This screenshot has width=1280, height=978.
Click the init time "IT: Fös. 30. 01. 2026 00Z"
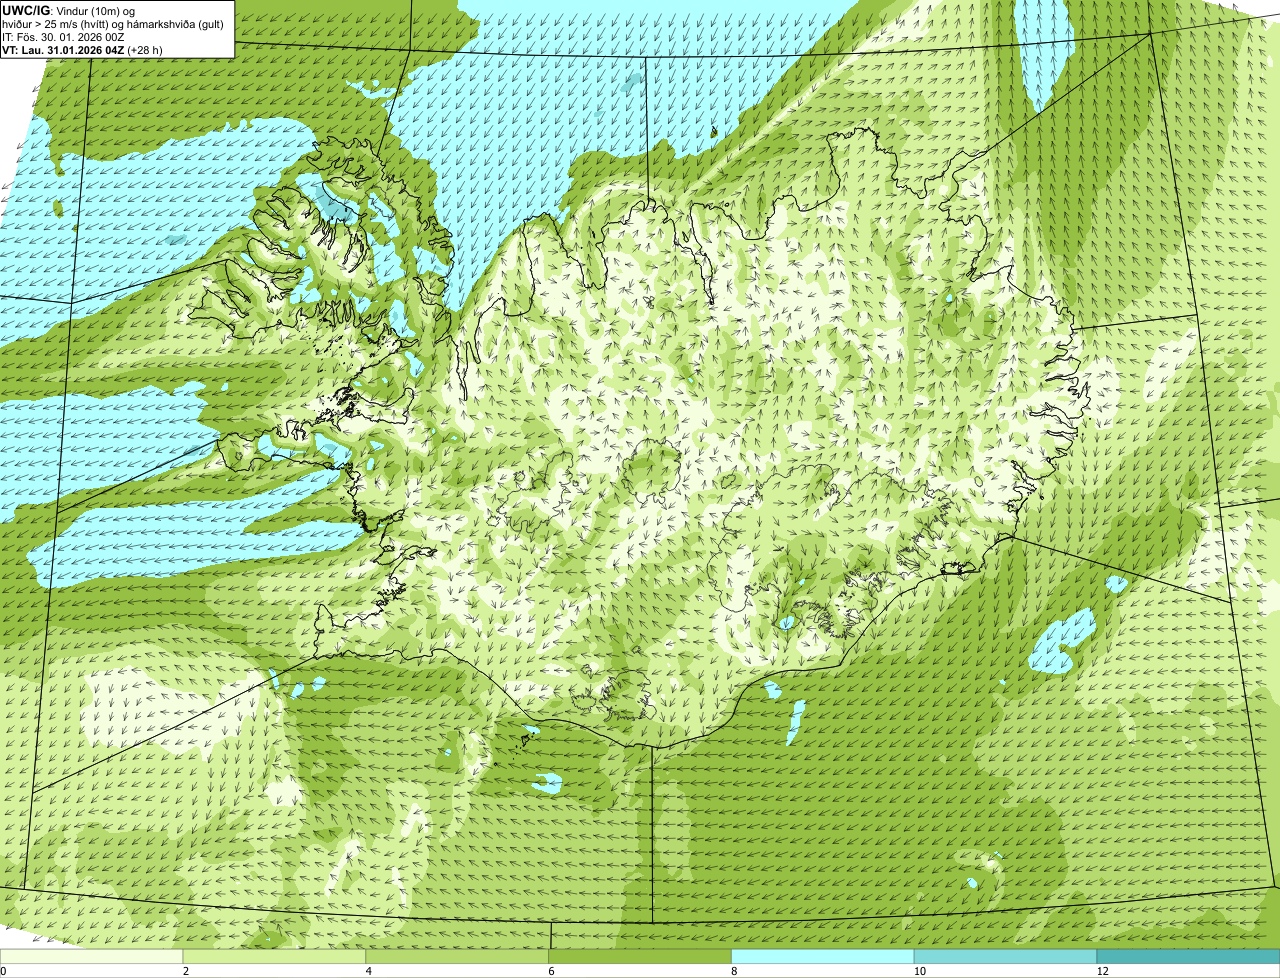63,36
